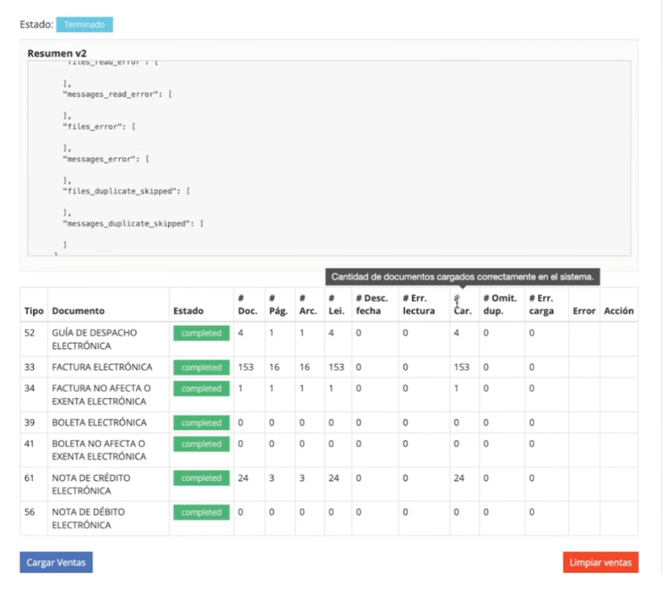Select the FACTURA NO AFECTA O EXENTA row name
Viewport: 670px width, 589px height.
[x=101, y=395]
